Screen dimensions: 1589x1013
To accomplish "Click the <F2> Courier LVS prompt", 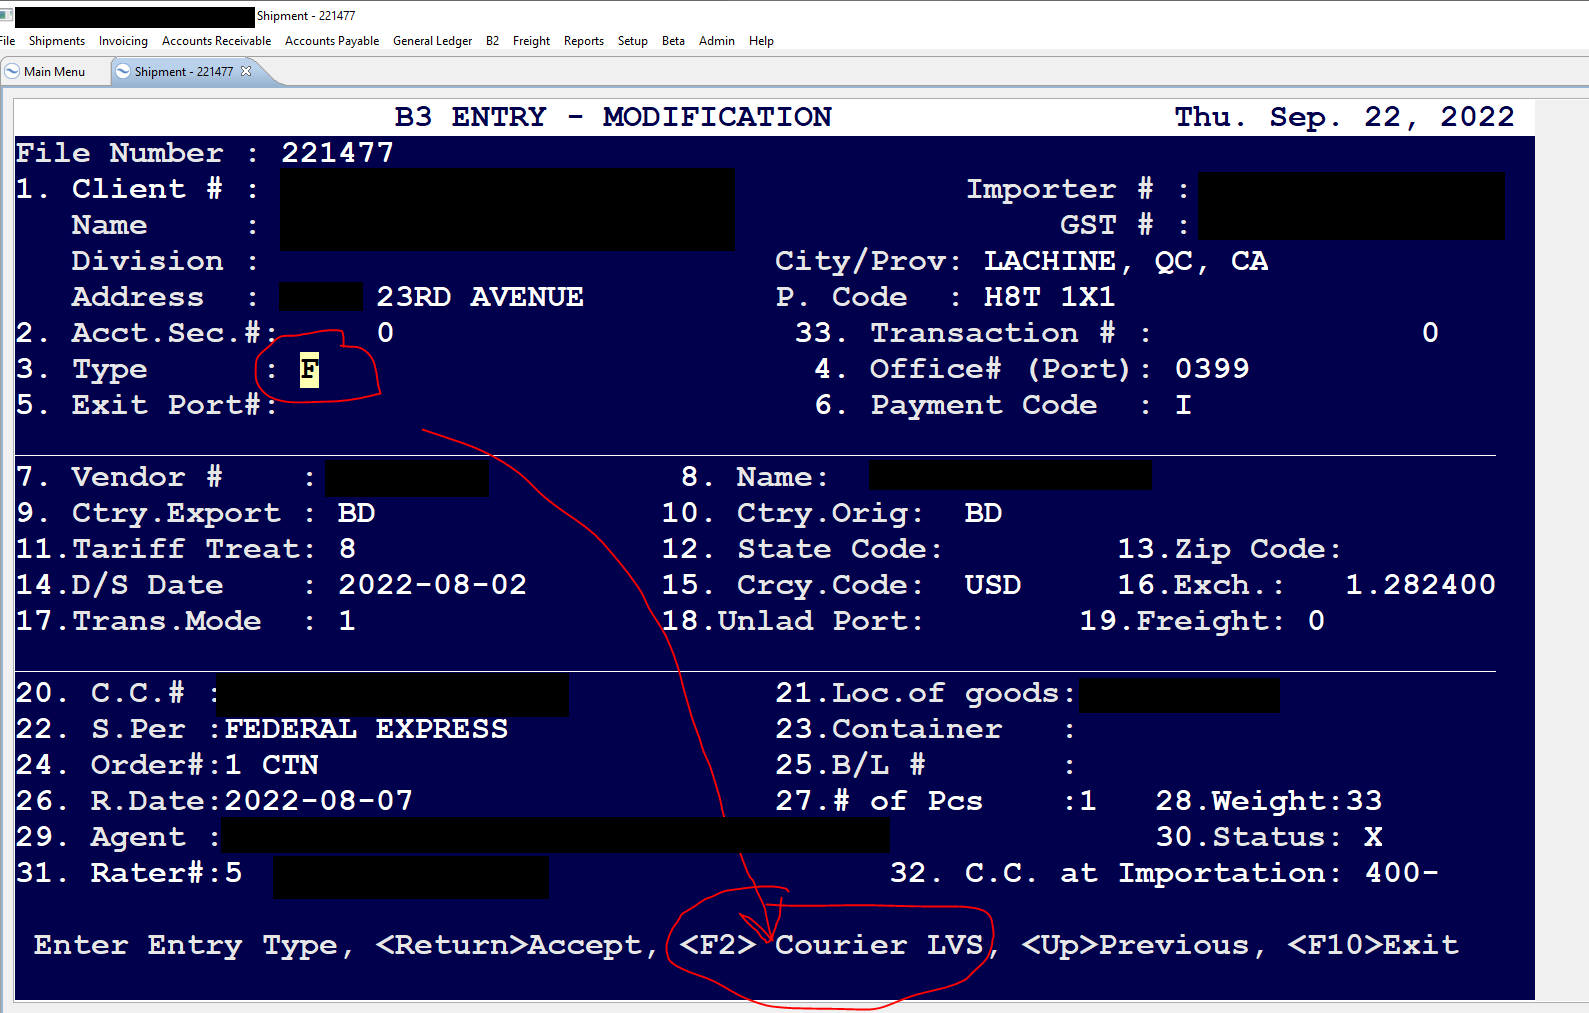I will (831, 945).
